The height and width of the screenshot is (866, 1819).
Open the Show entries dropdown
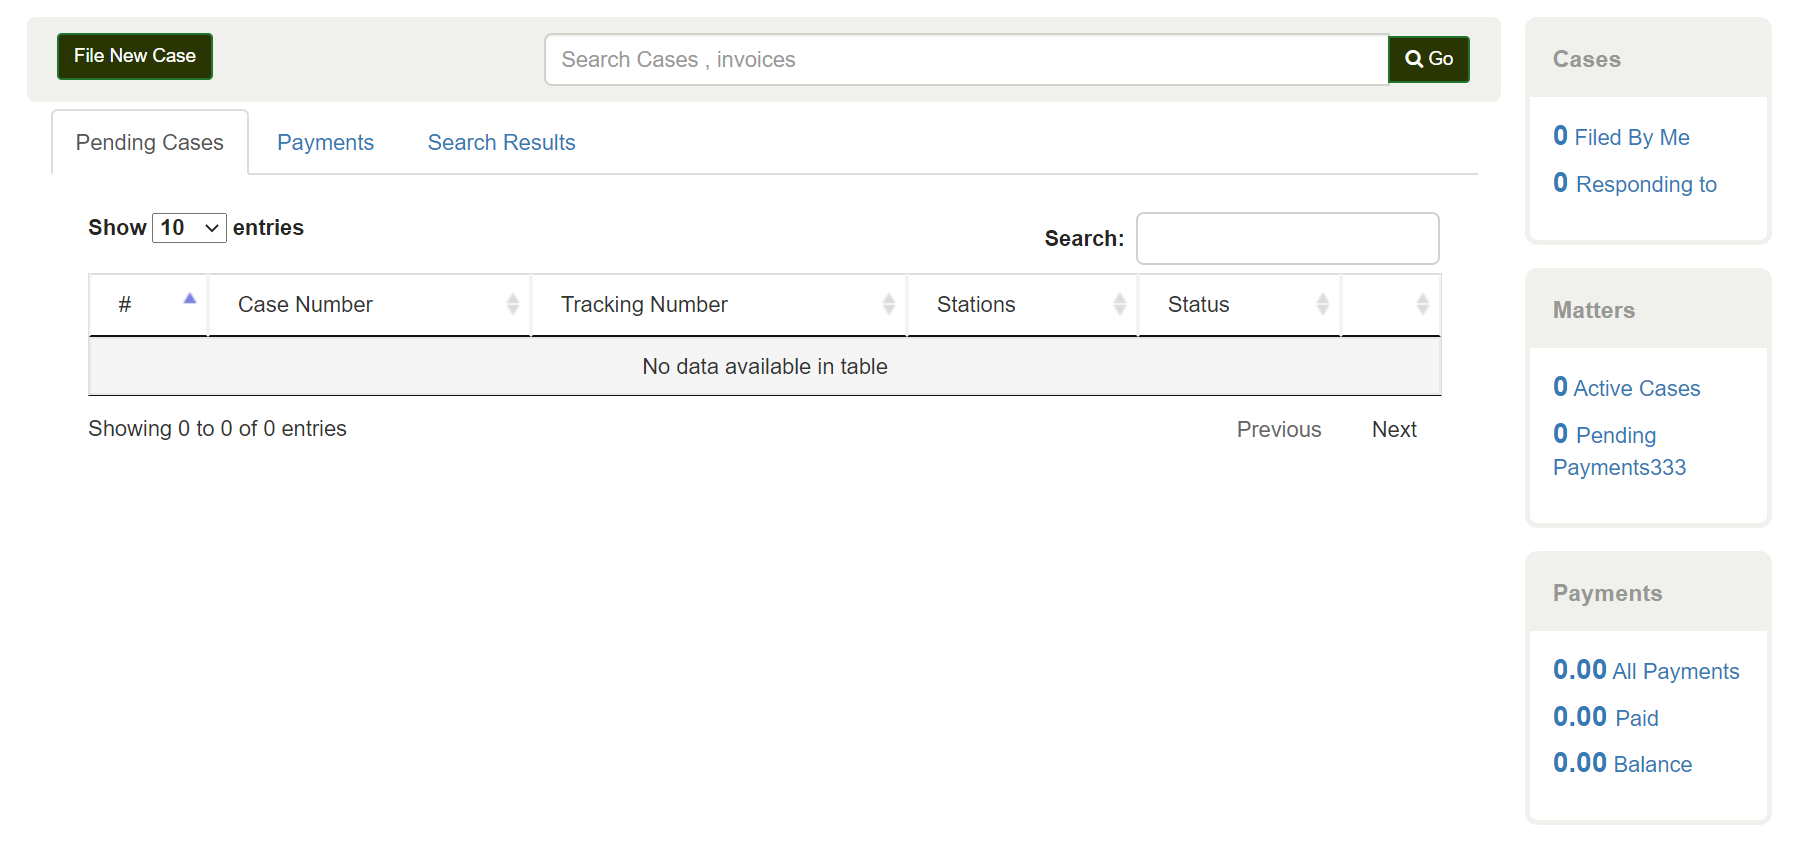tap(189, 228)
